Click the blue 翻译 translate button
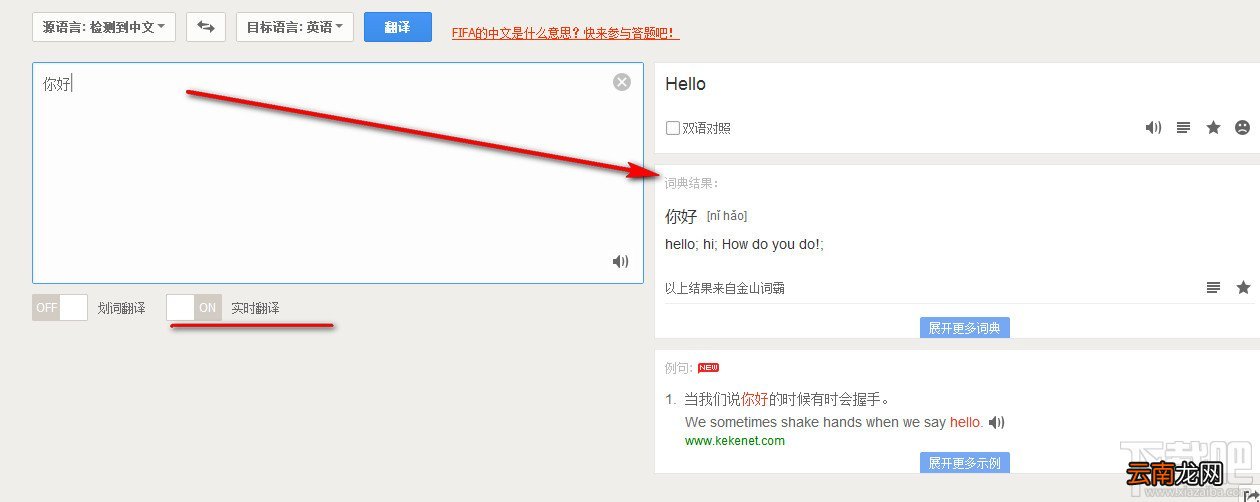This screenshot has width=1260, height=502. (x=398, y=27)
